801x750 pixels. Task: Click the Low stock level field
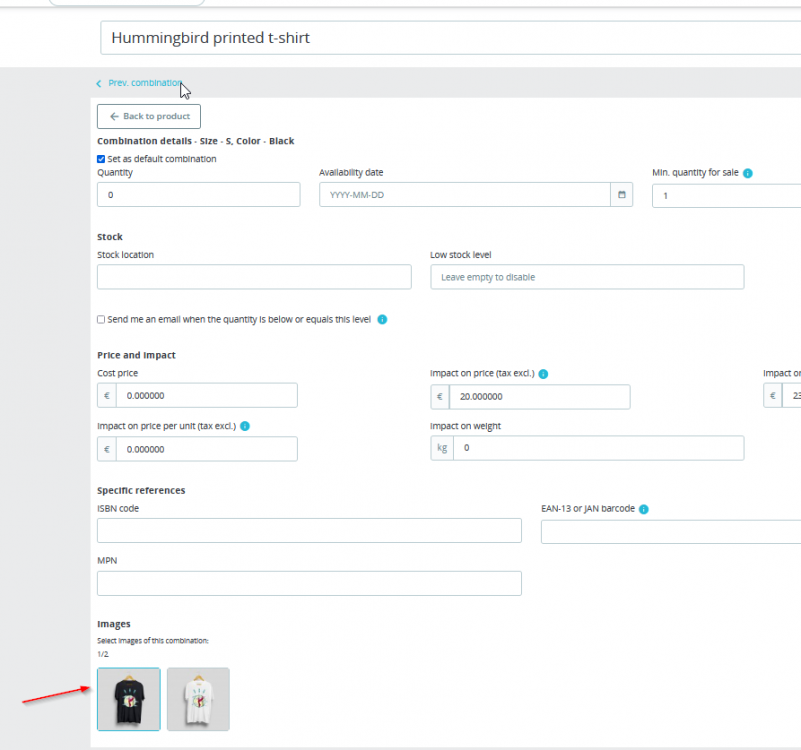coord(587,277)
